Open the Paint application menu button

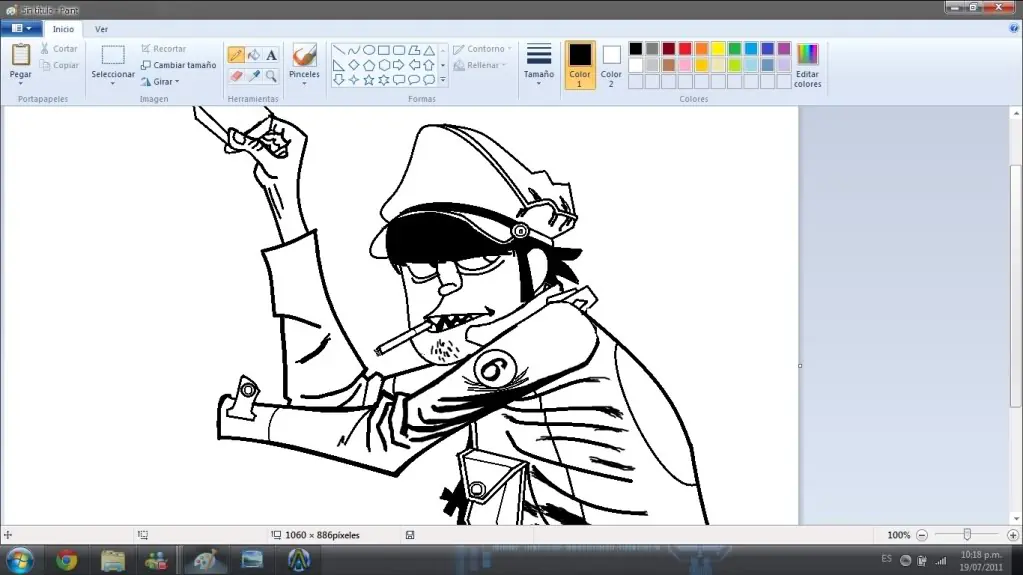pyautogui.click(x=21, y=28)
